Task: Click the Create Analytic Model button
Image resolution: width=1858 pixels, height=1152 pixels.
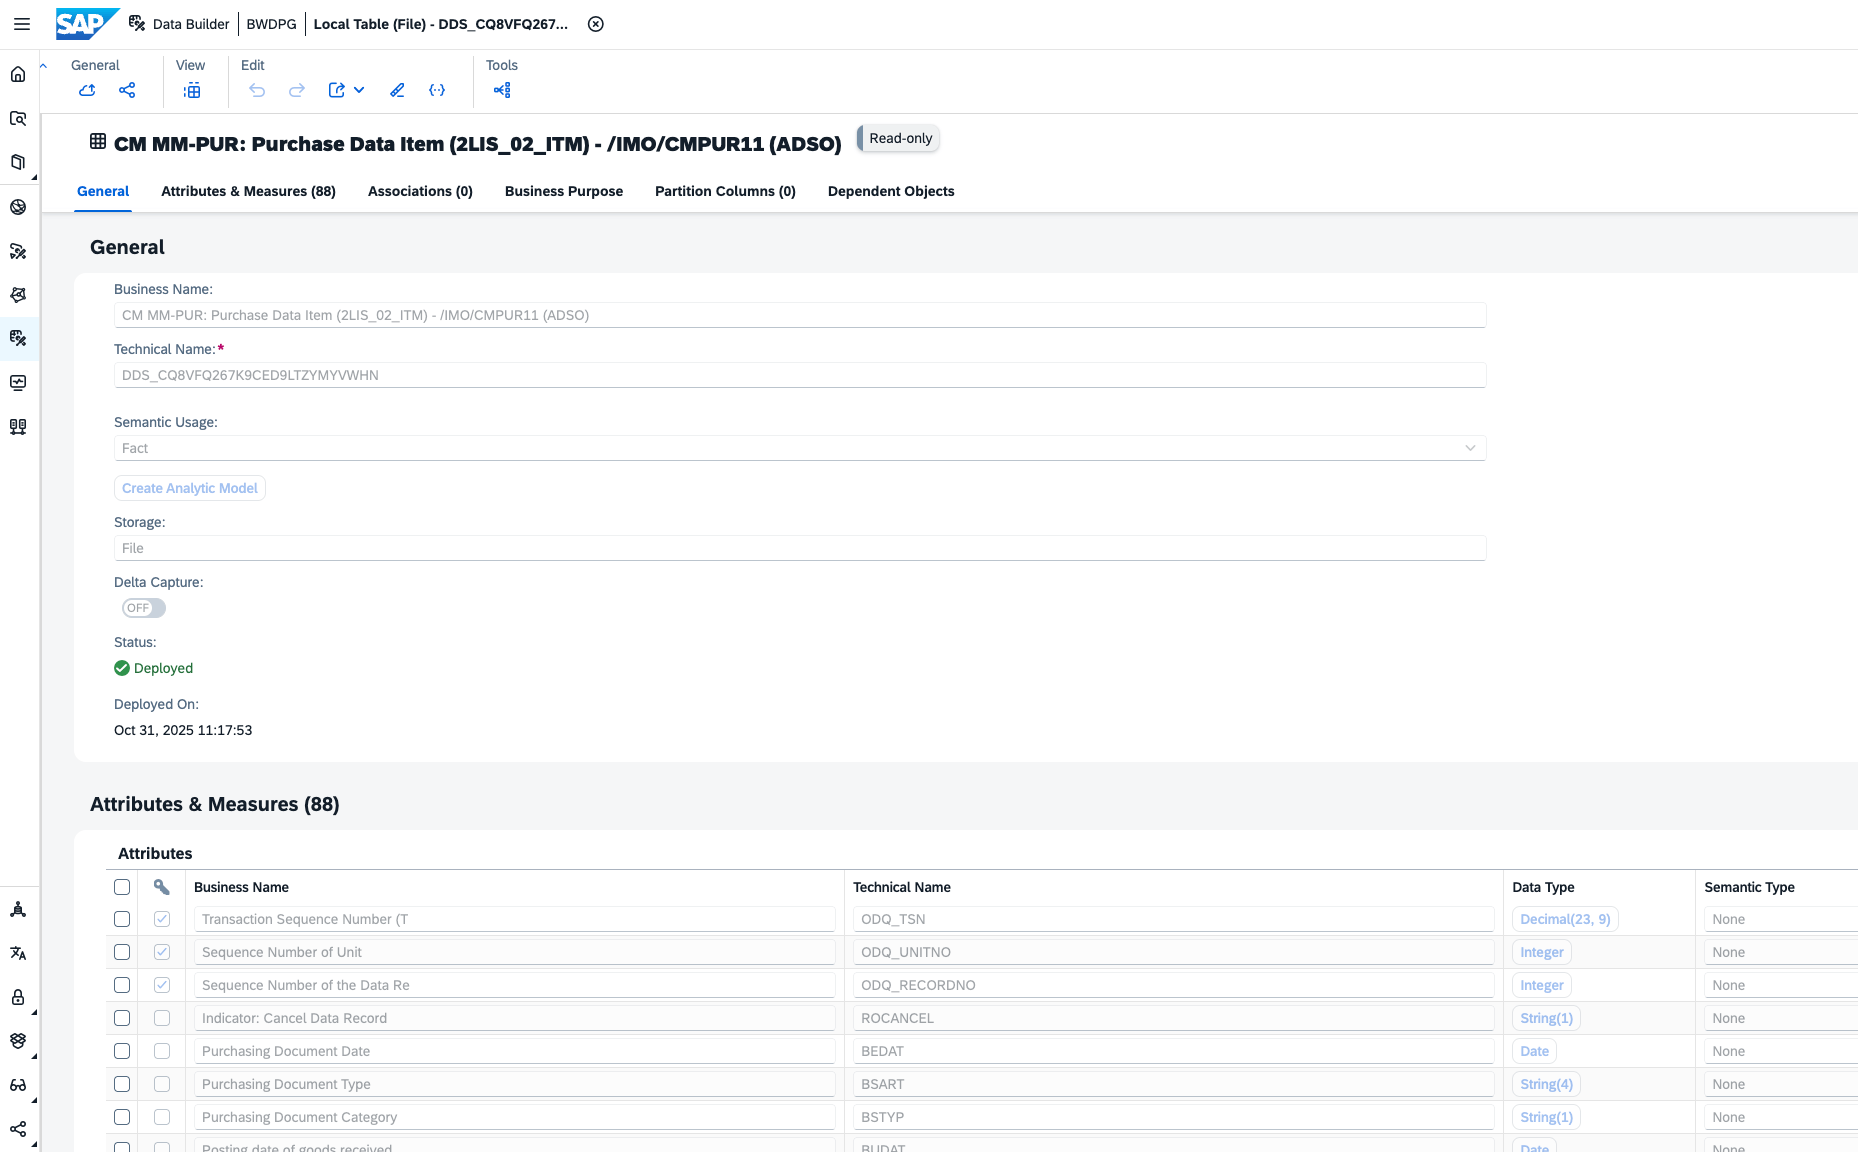Action: (x=190, y=488)
